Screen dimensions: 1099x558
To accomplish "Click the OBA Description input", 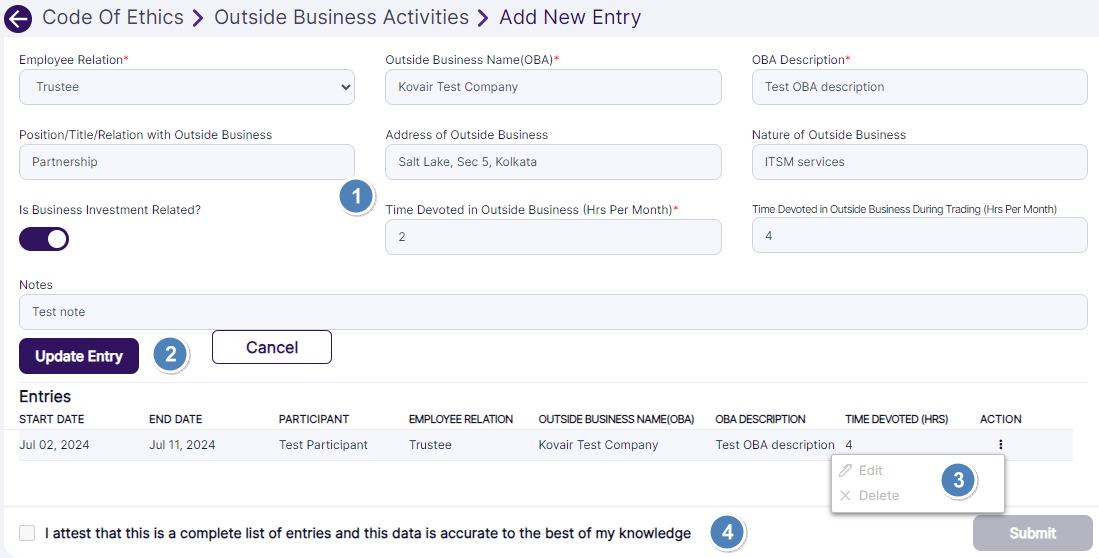I will (x=919, y=87).
